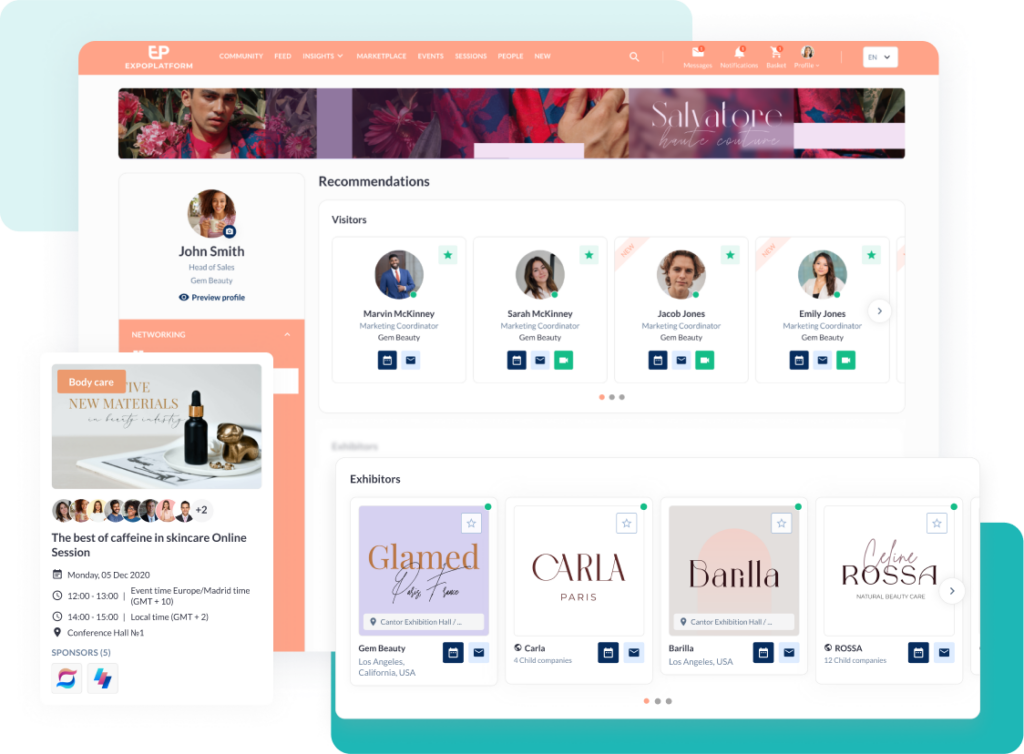Open Notifications bell icon

739,52
